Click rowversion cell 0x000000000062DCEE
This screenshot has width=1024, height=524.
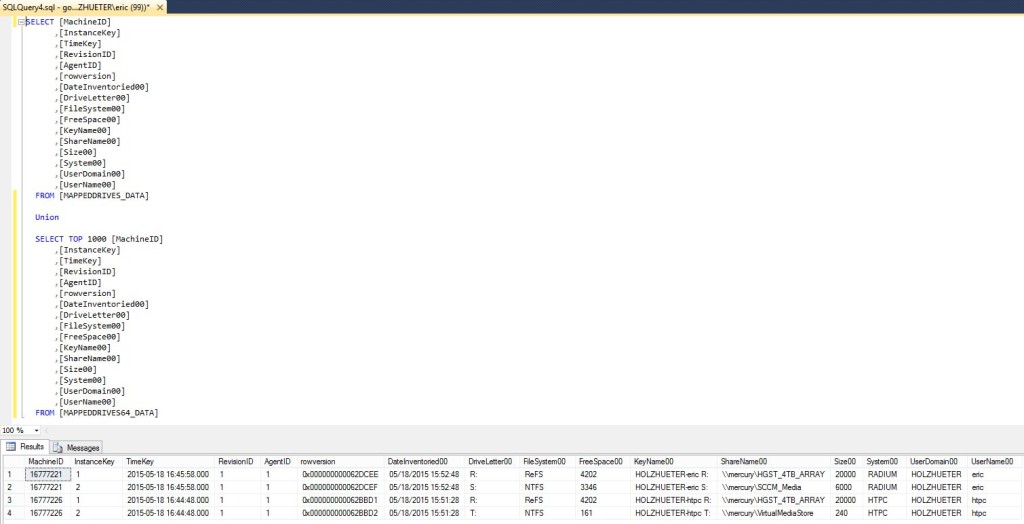point(340,474)
